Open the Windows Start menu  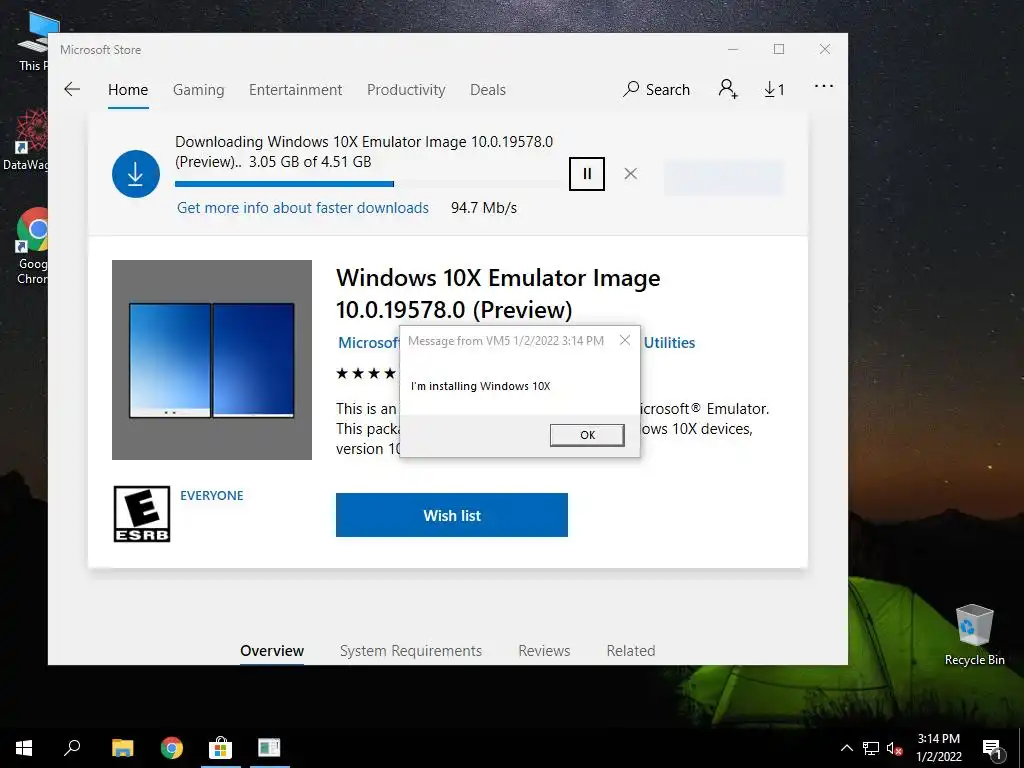(x=24, y=748)
